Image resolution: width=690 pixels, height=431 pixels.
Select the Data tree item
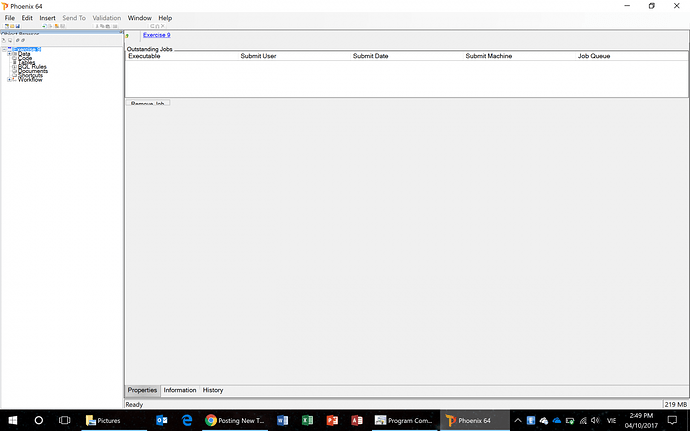[24, 54]
